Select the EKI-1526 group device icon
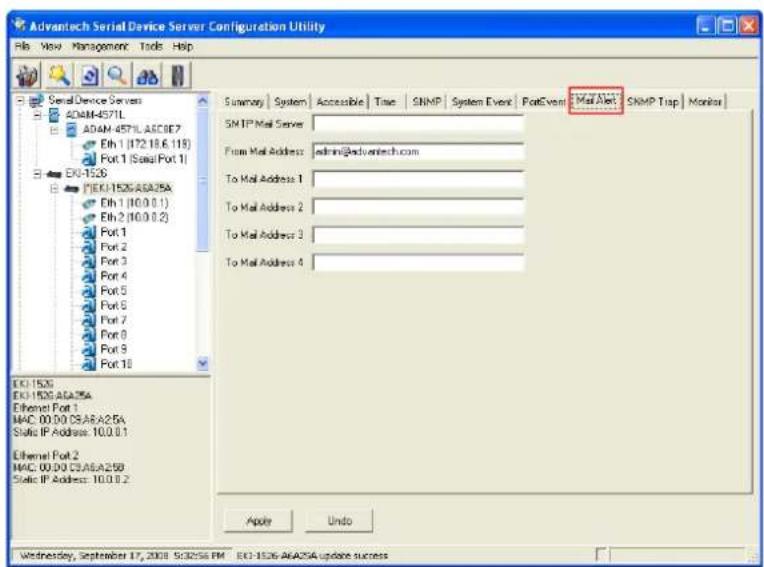 tap(54, 174)
